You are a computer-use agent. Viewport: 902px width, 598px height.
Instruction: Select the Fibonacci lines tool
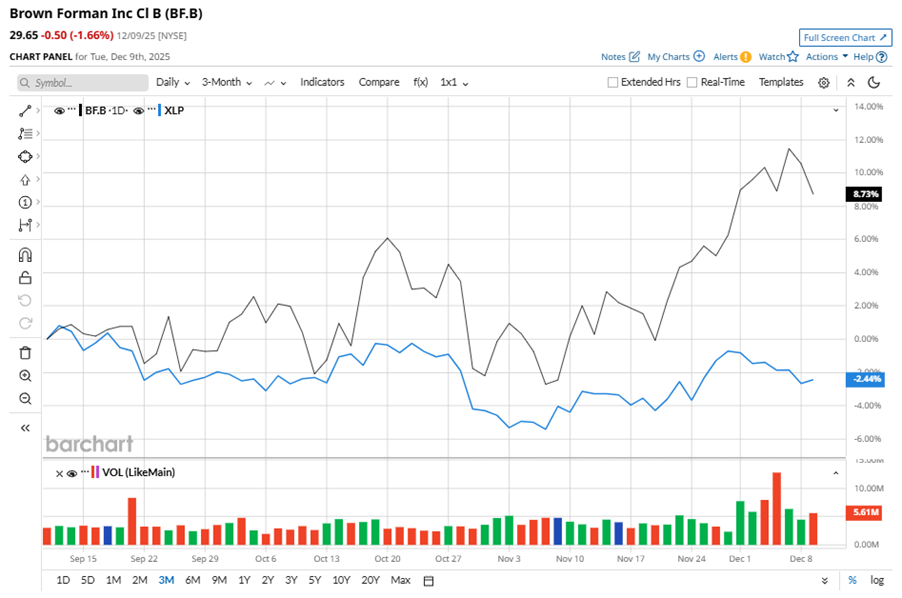25,133
